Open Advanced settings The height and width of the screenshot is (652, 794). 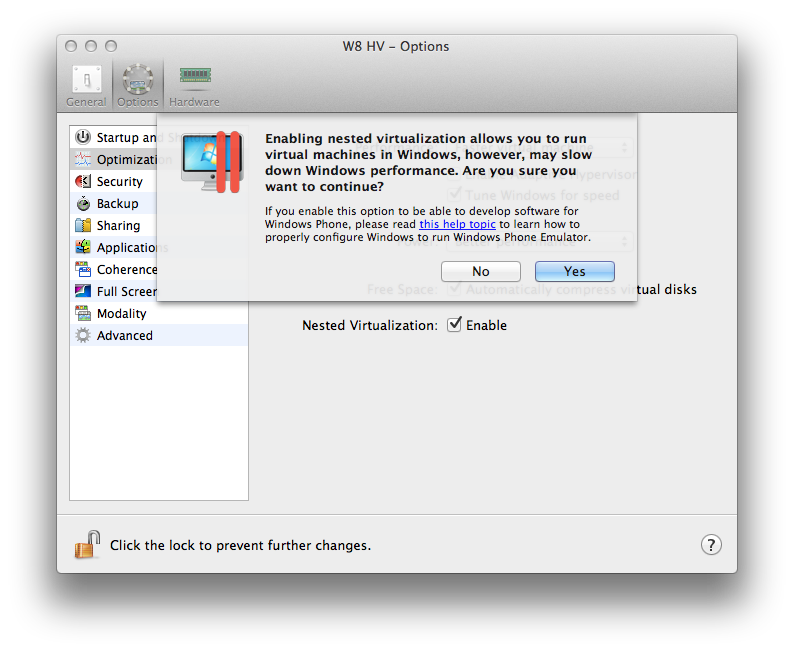(158, 336)
